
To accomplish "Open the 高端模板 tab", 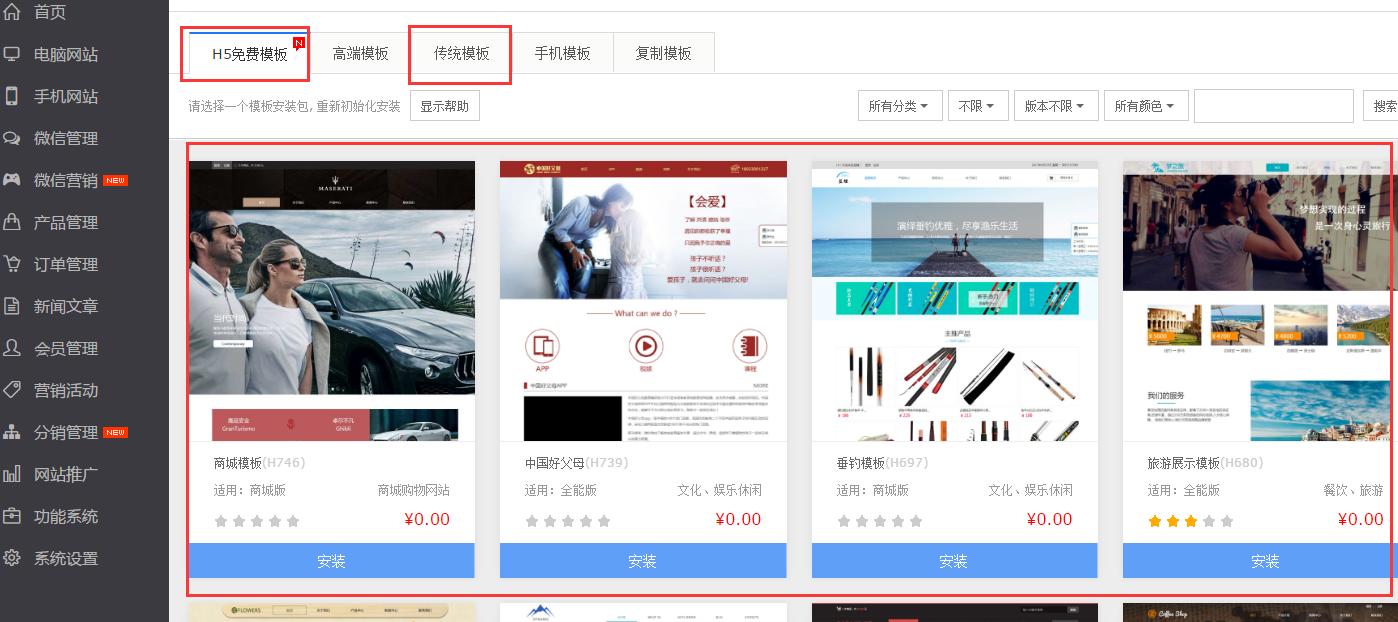I will coord(361,52).
